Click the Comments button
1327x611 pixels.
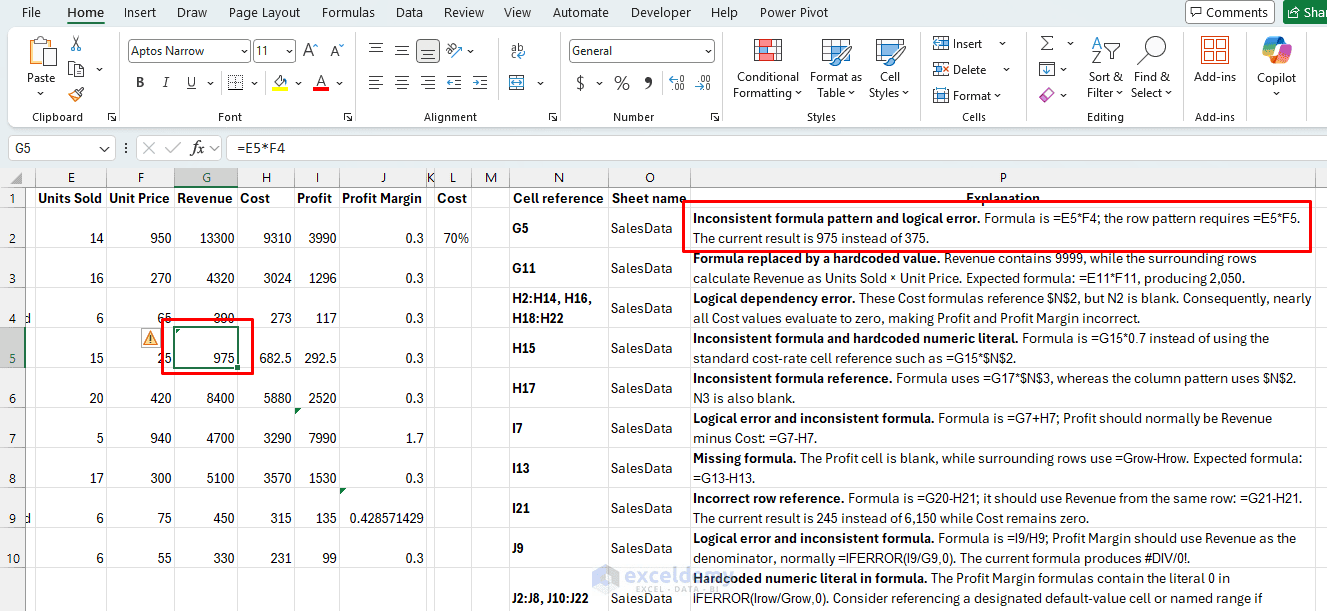[1229, 12]
